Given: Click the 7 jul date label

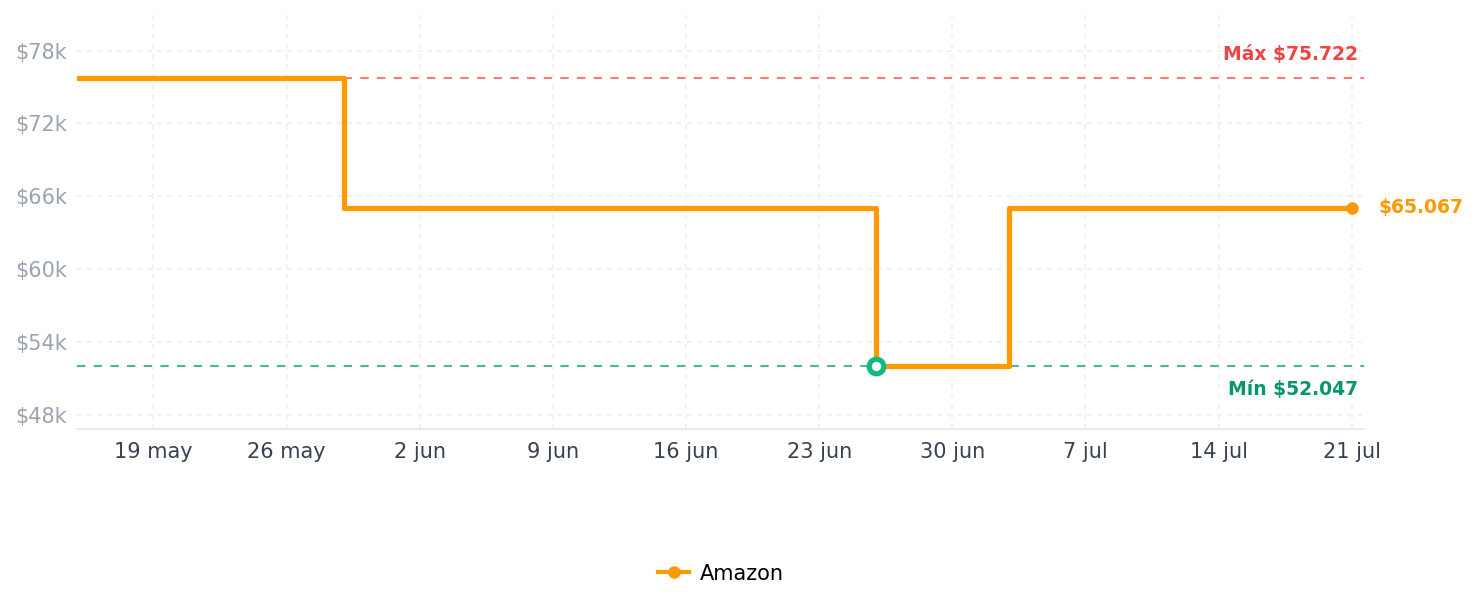Looking at the screenshot, I should click(x=1085, y=451).
